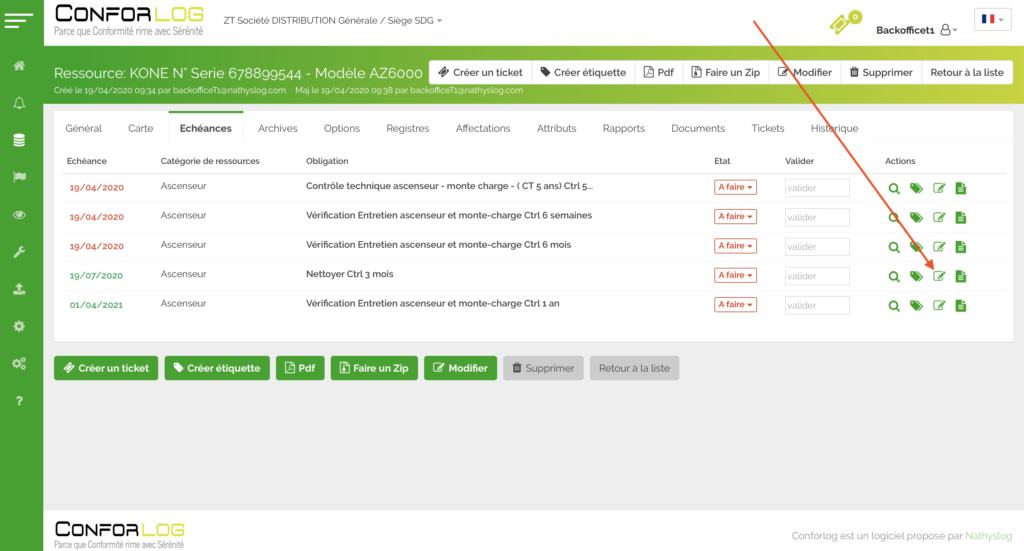The height and width of the screenshot is (551, 1024).
Task: Open the notifications bell in the sidebar
Action: [x=19, y=103]
